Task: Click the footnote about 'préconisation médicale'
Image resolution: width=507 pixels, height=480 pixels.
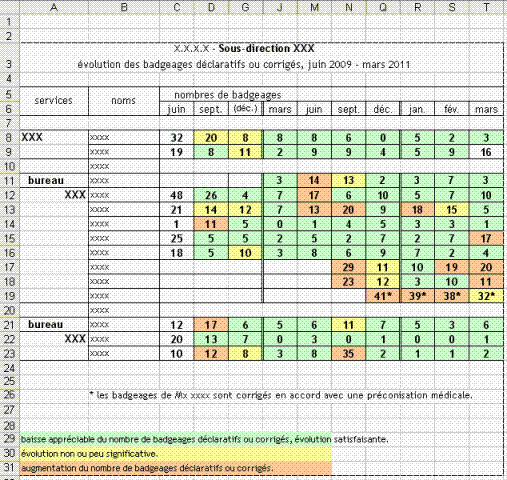Action: [x=281, y=395]
